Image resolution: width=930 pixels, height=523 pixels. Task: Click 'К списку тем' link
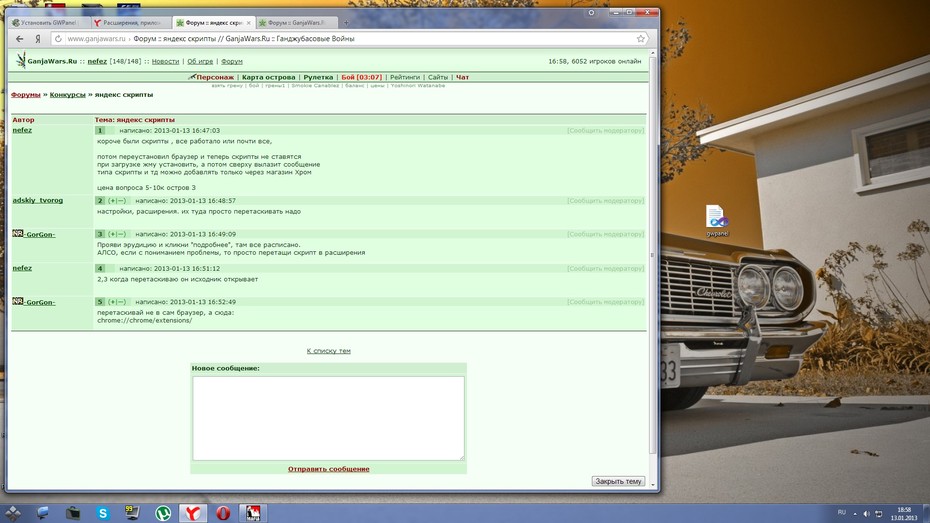[x=329, y=350]
